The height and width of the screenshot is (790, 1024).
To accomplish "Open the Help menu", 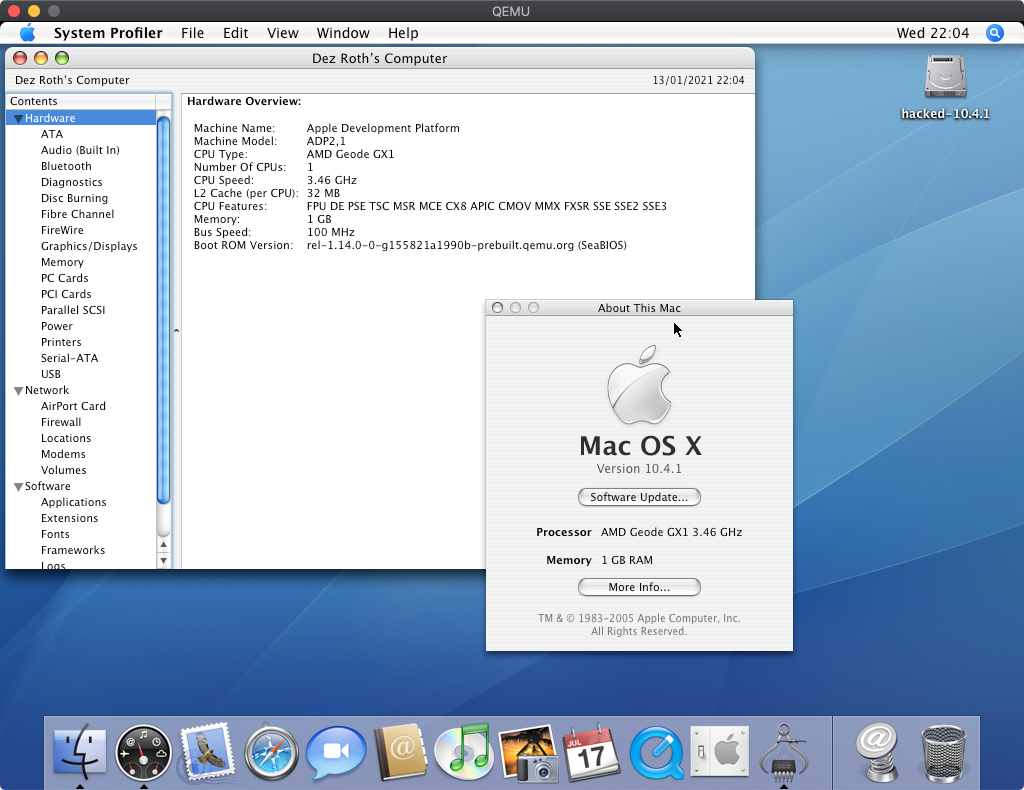I will point(403,33).
